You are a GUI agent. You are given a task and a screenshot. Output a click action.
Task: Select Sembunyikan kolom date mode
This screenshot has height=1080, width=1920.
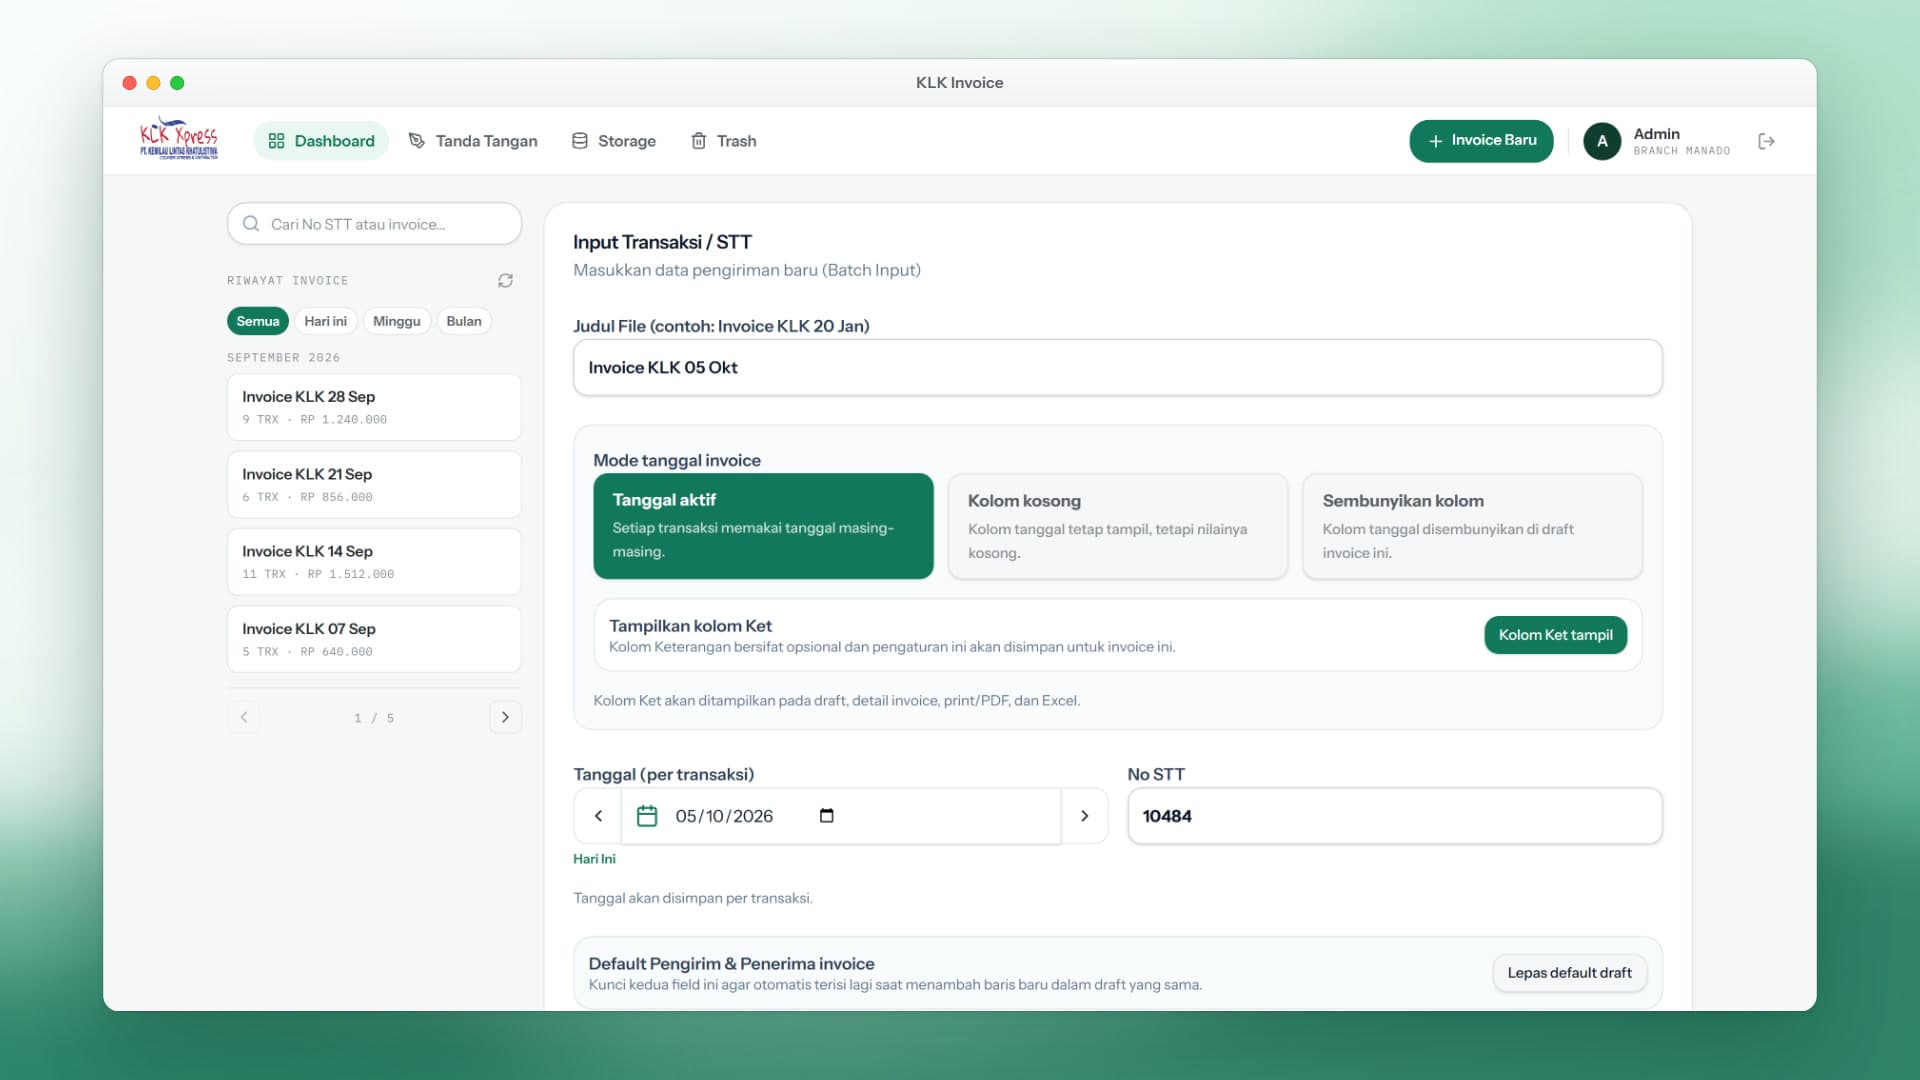coord(1472,526)
